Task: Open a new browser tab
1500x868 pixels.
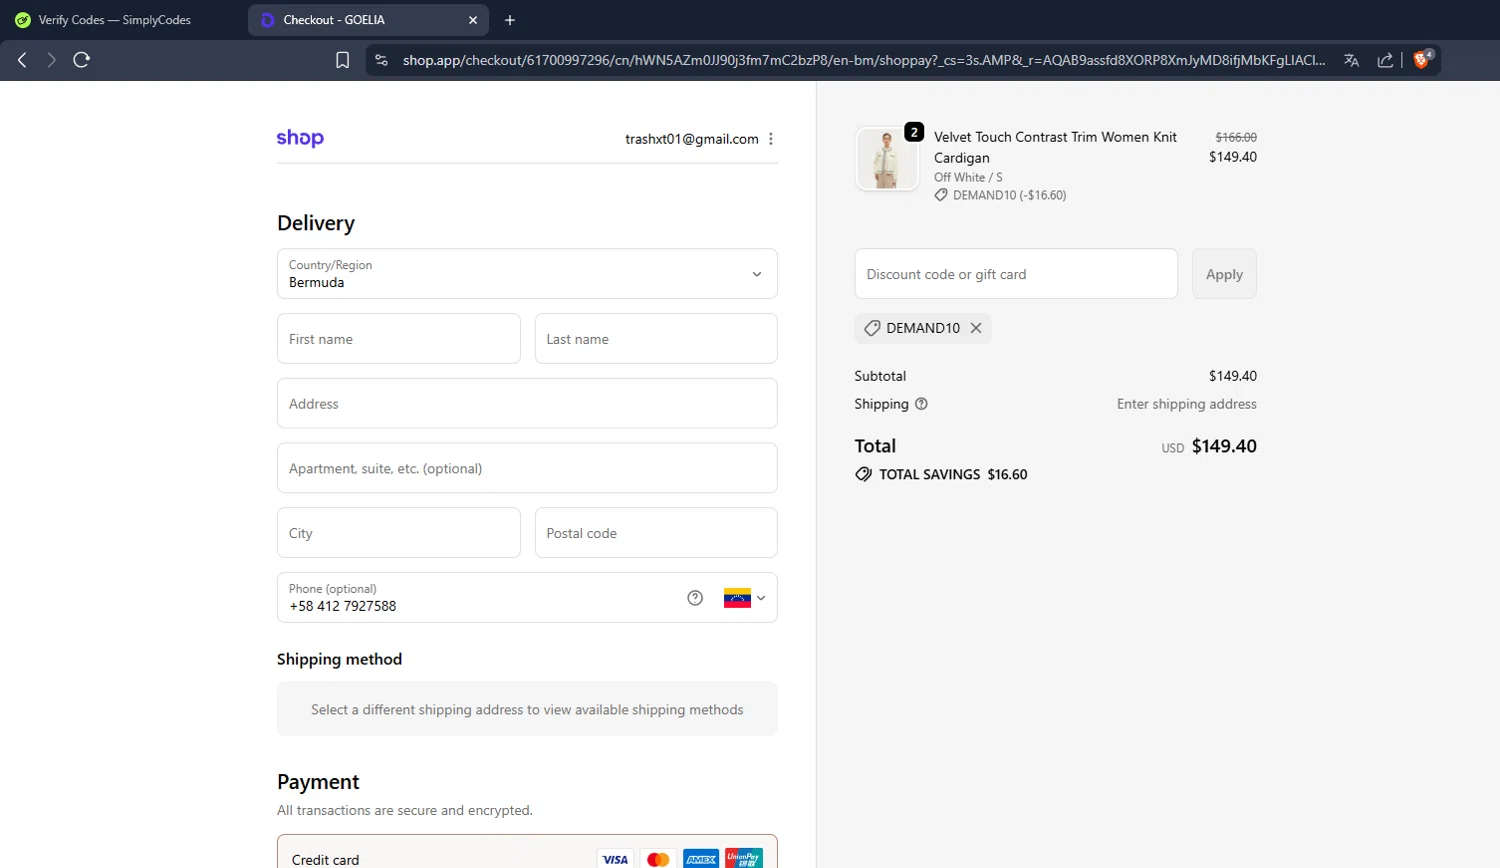Action: click(x=510, y=20)
